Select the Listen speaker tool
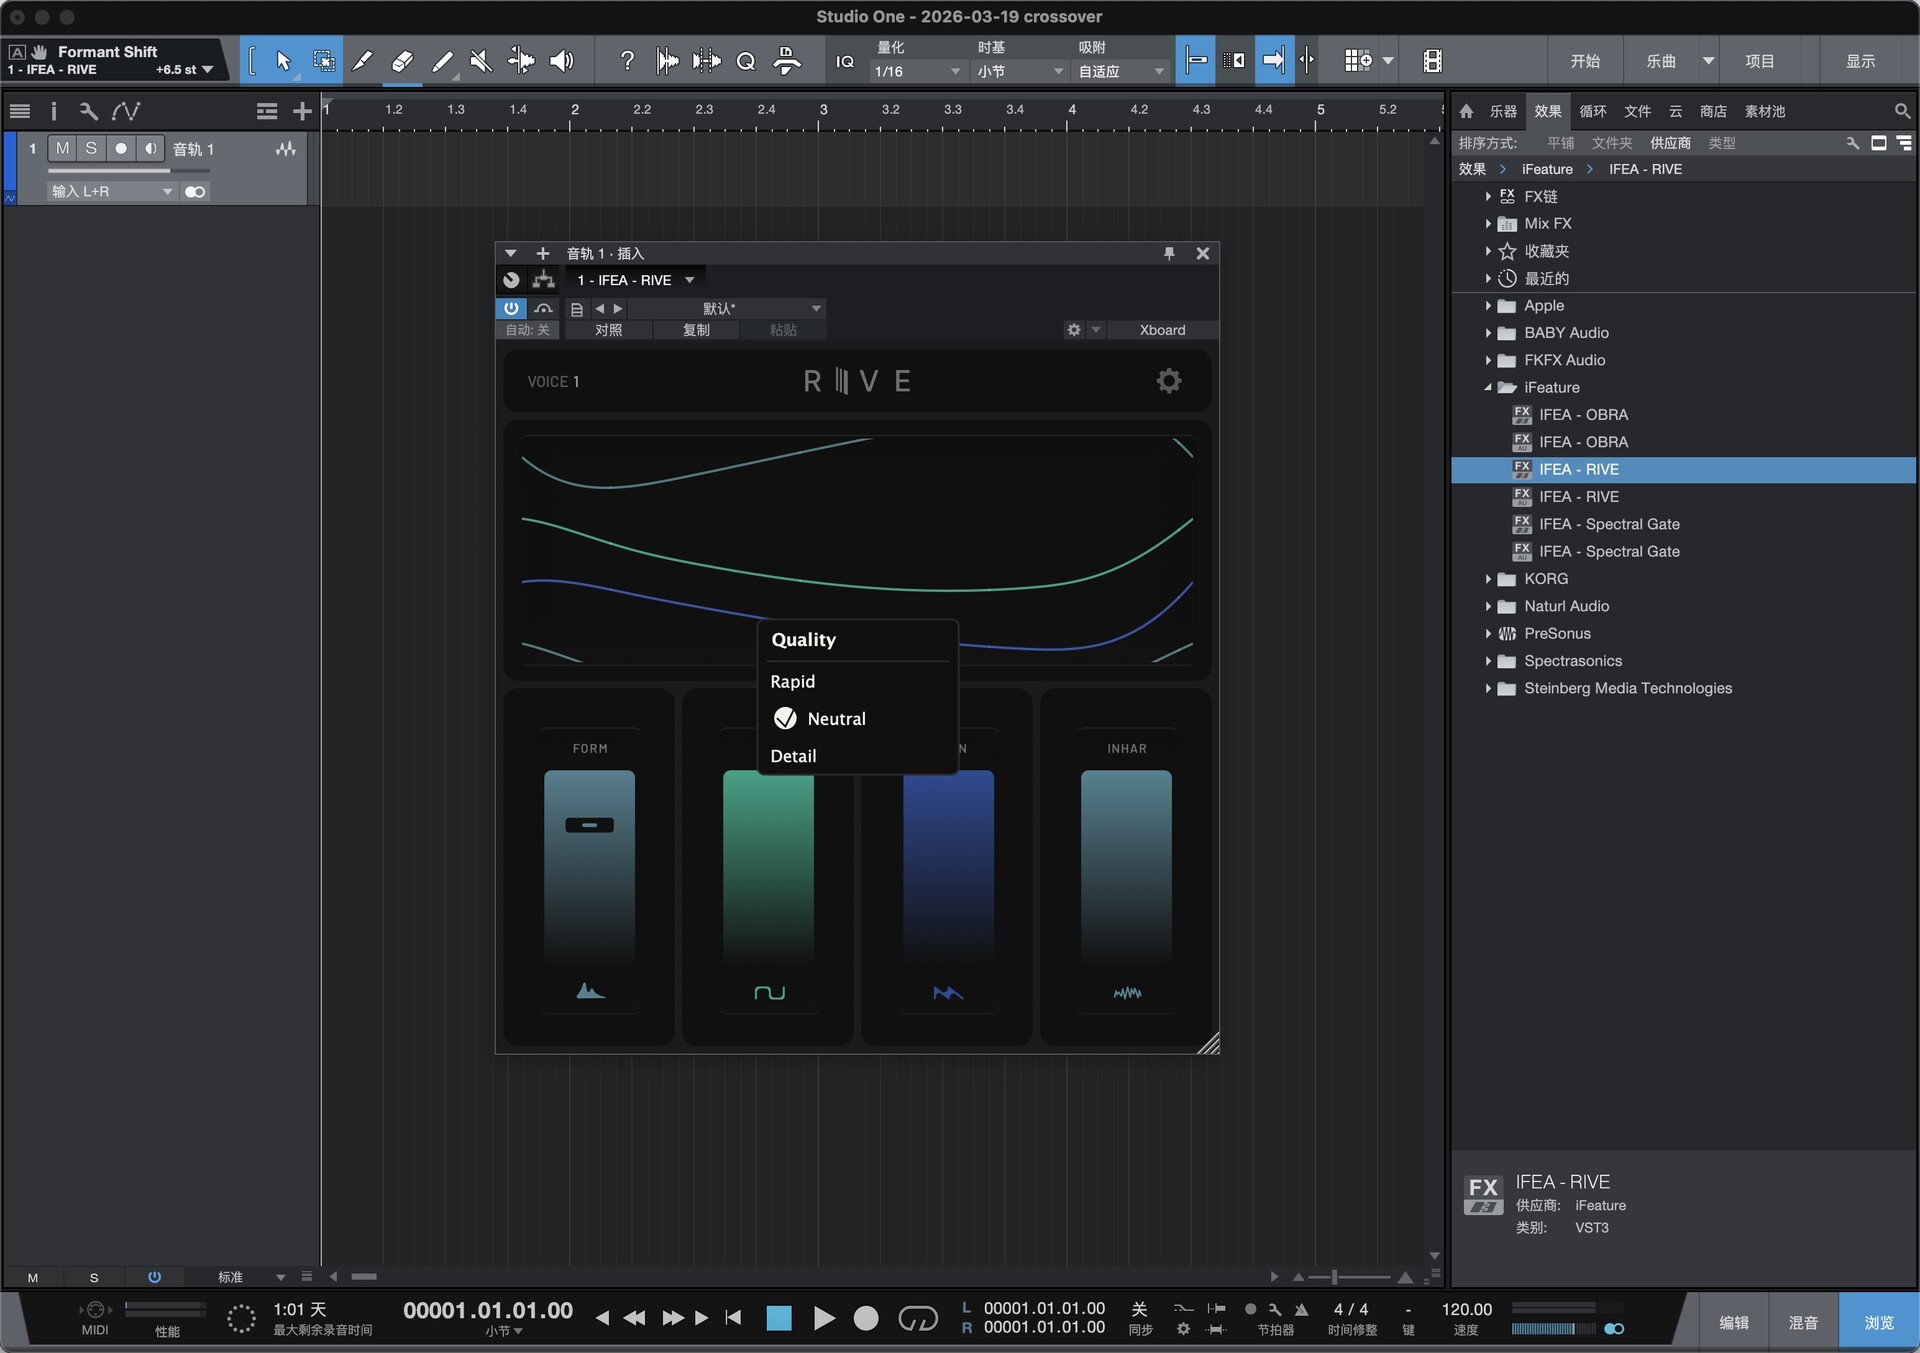This screenshot has height=1353, width=1920. coord(562,62)
